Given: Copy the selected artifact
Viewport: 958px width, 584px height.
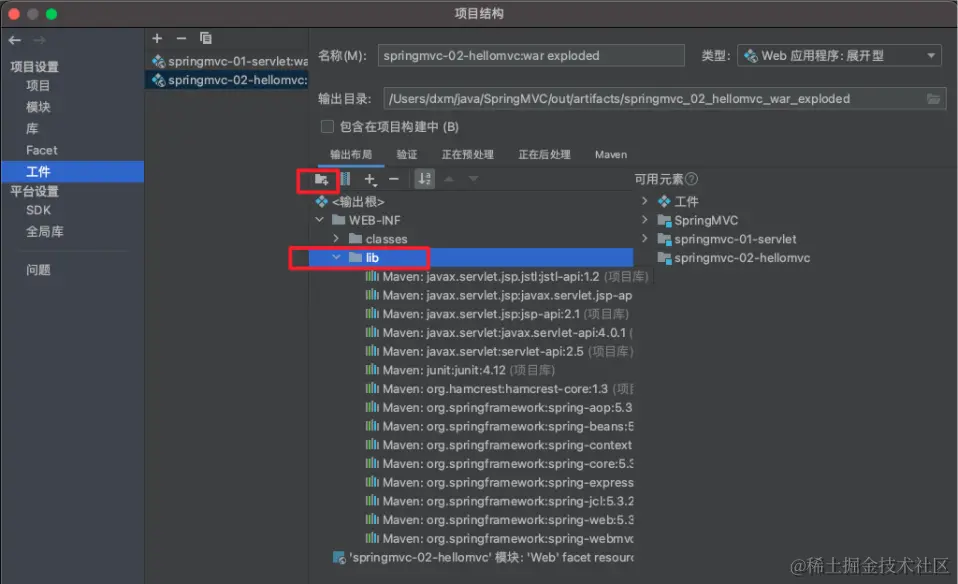Looking at the screenshot, I should 205,38.
